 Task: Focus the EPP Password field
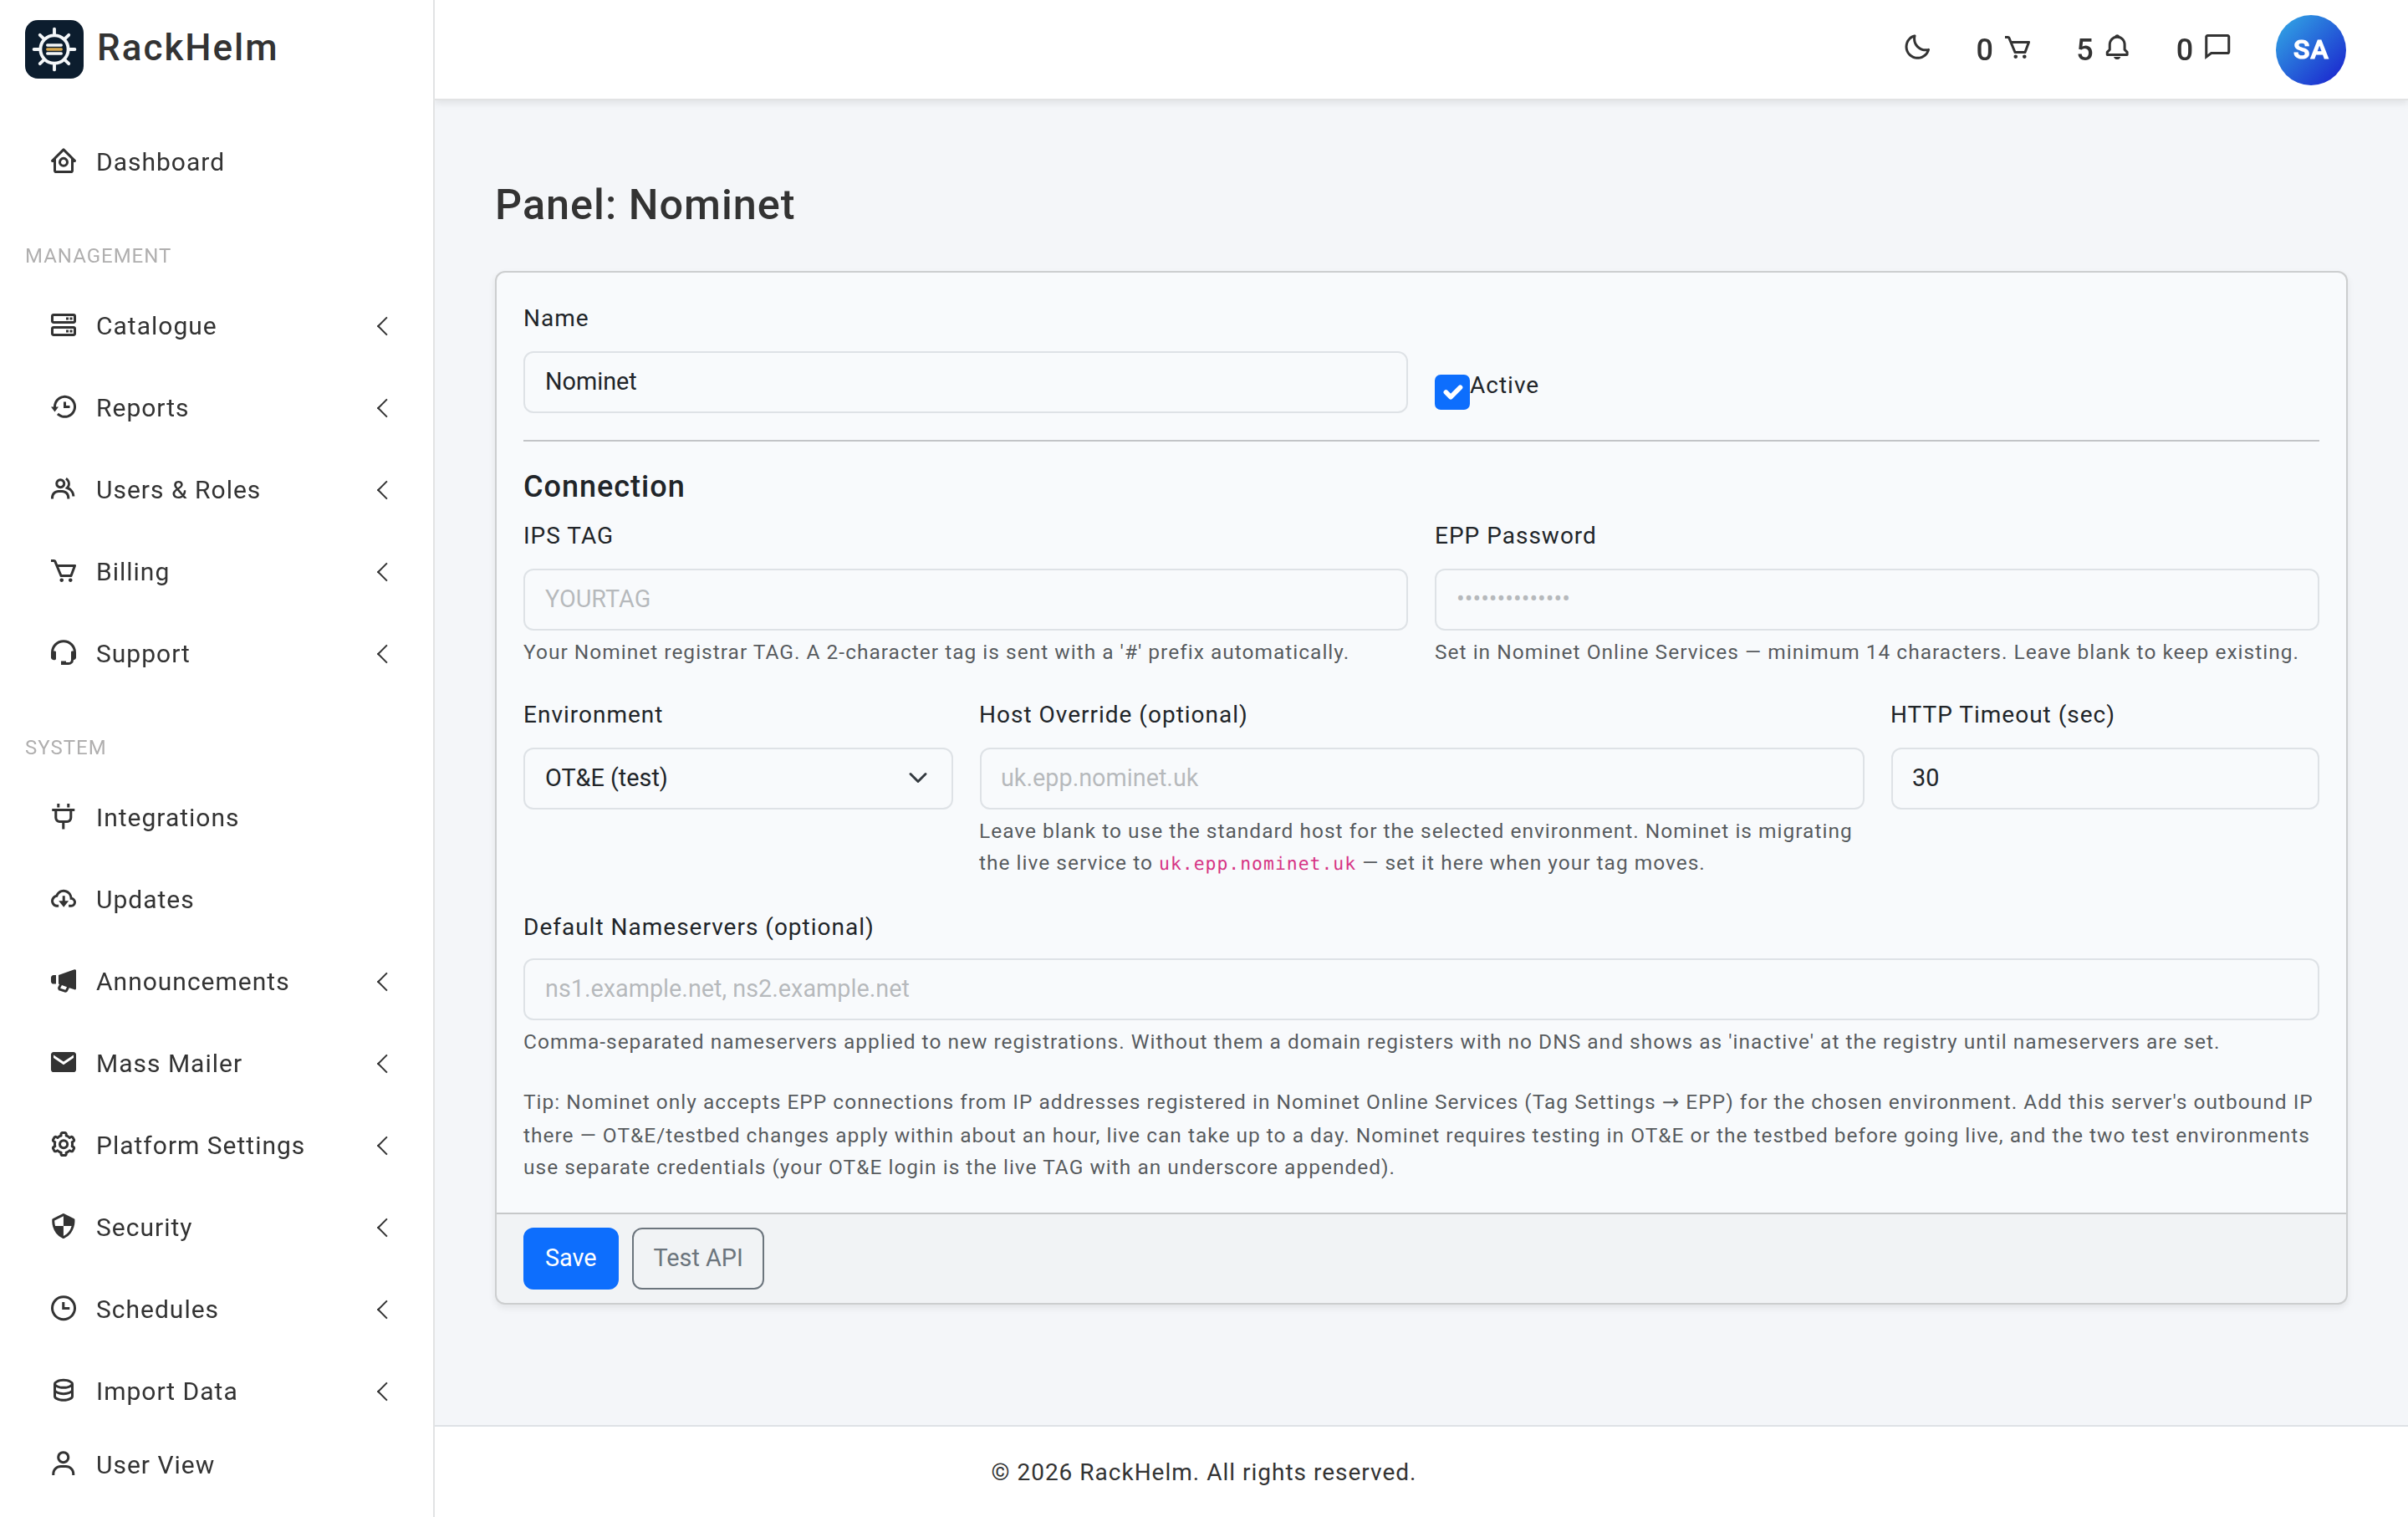[x=1876, y=599]
